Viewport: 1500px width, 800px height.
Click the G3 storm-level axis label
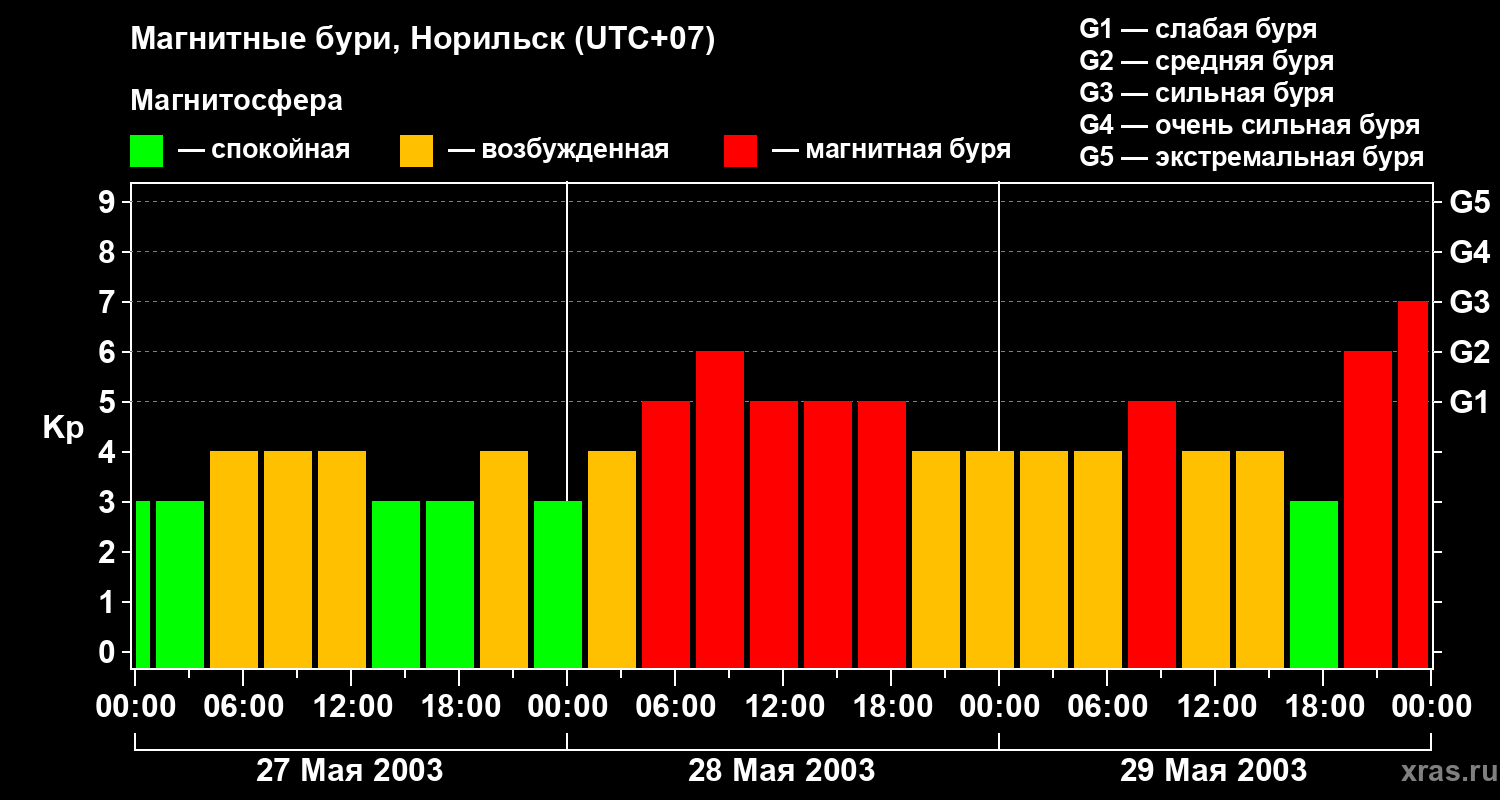1469,302
